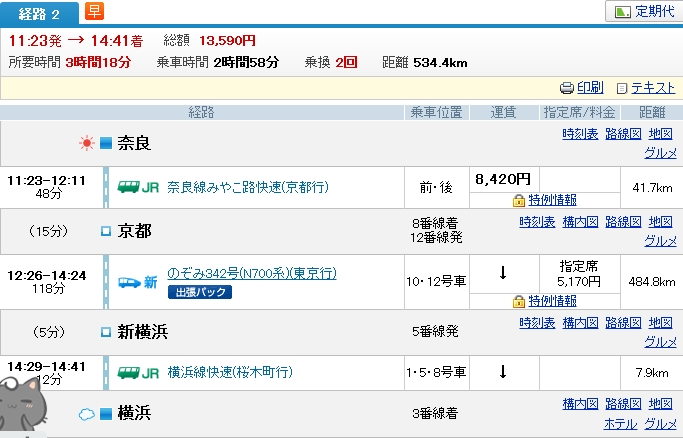Open 地図 link for 京都
The image size is (683, 438).
click(660, 222)
